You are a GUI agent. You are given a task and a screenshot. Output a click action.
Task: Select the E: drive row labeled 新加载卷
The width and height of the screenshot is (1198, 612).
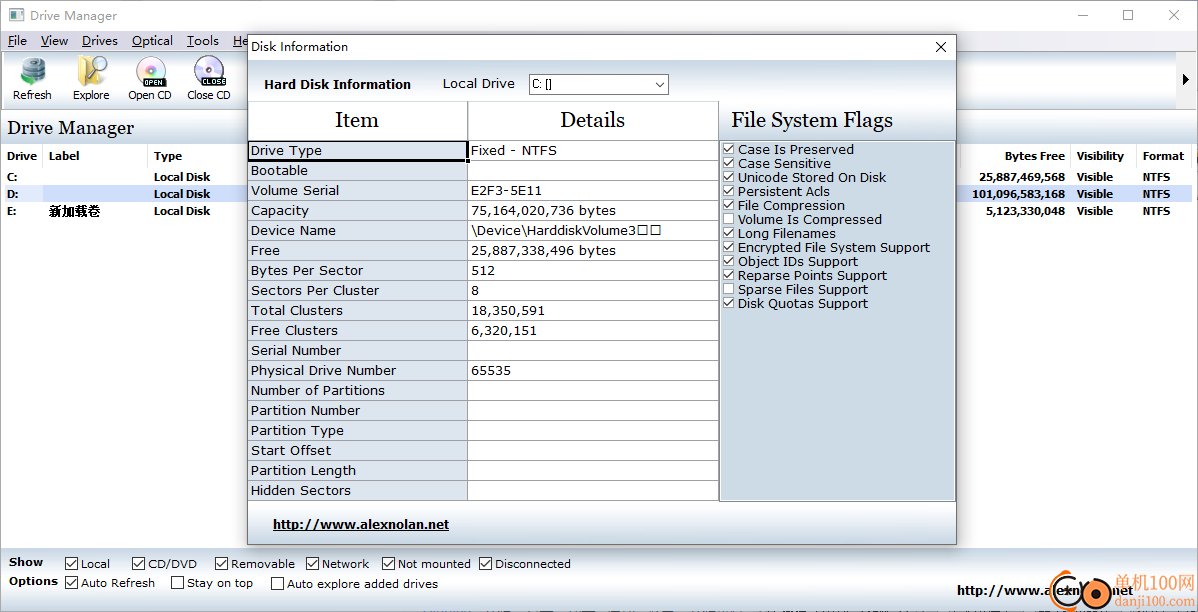(122, 212)
